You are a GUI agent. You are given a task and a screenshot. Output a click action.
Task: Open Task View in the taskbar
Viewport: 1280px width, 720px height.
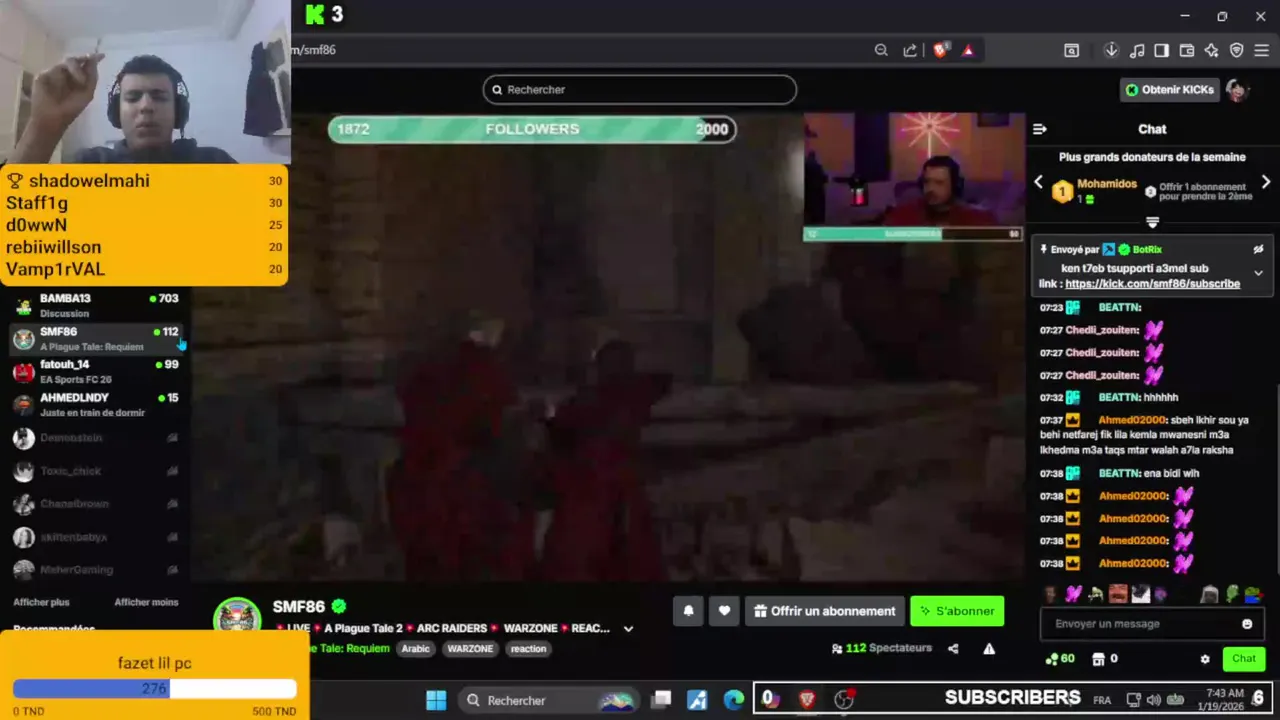pyautogui.click(x=661, y=700)
